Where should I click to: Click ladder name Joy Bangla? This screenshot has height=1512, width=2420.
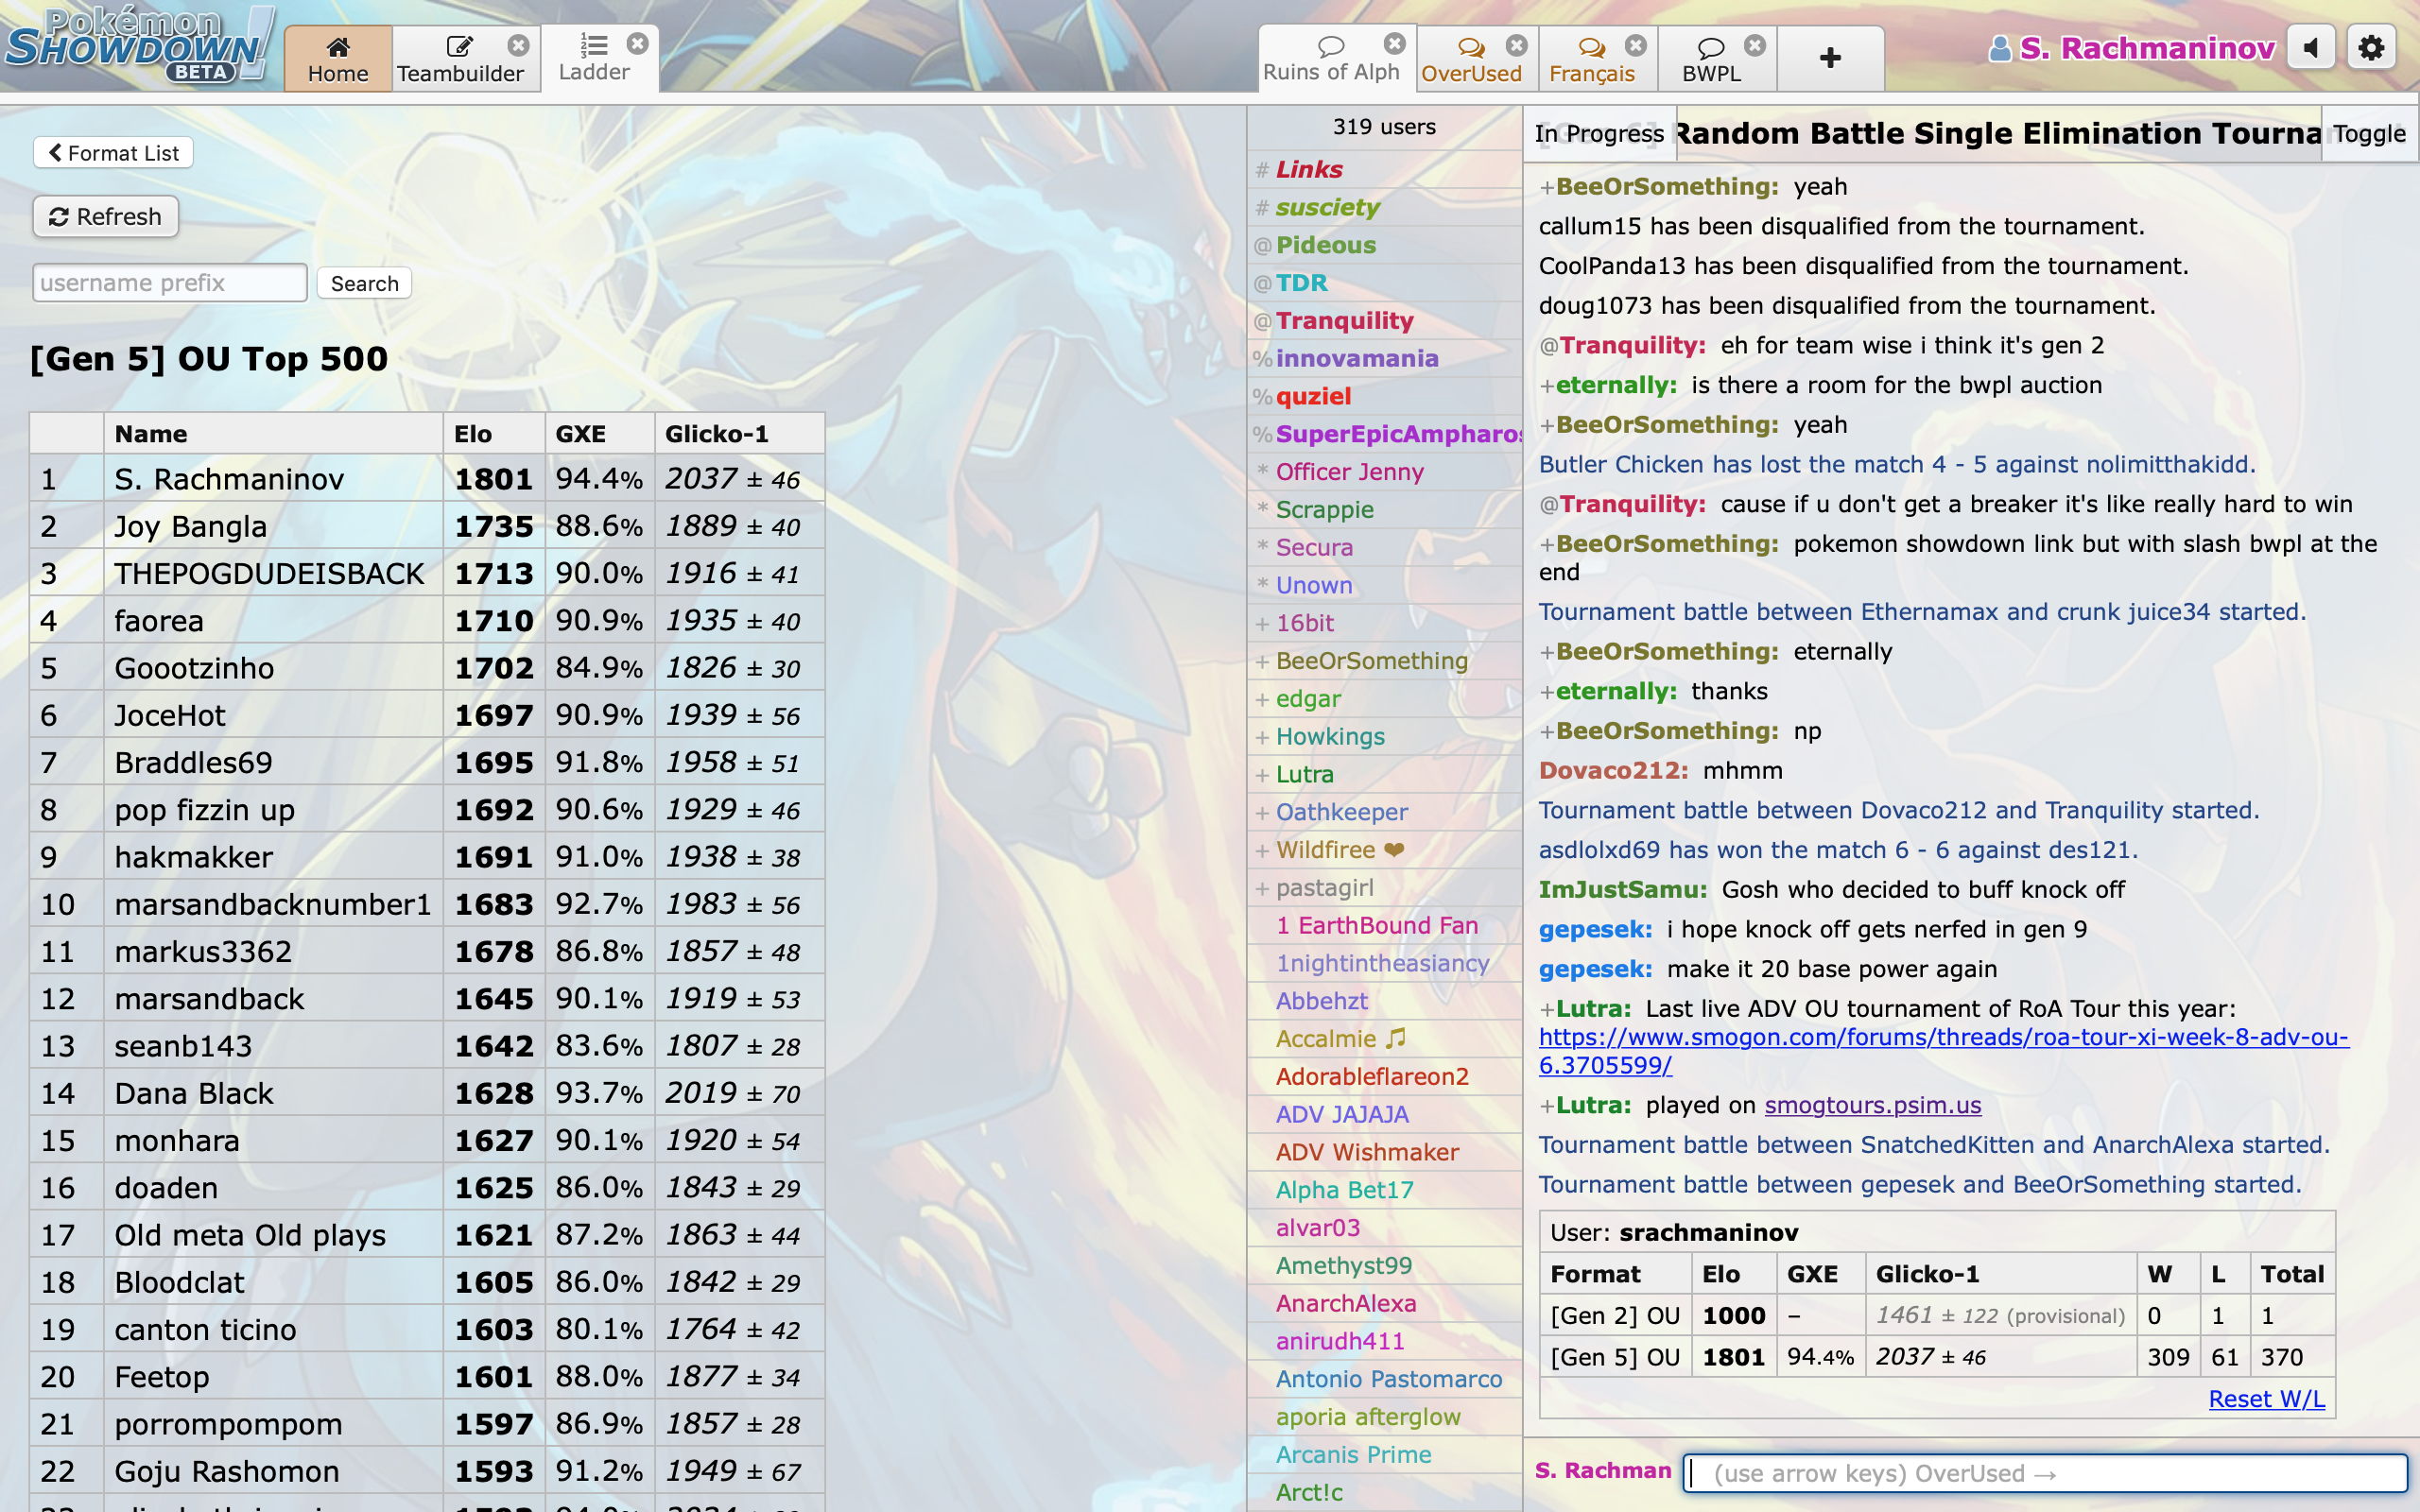click(x=190, y=527)
